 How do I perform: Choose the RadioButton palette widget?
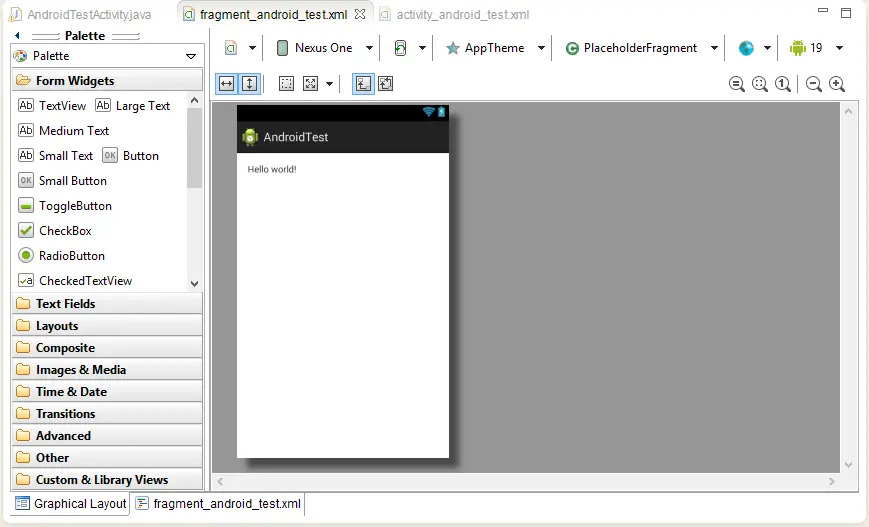coord(61,255)
